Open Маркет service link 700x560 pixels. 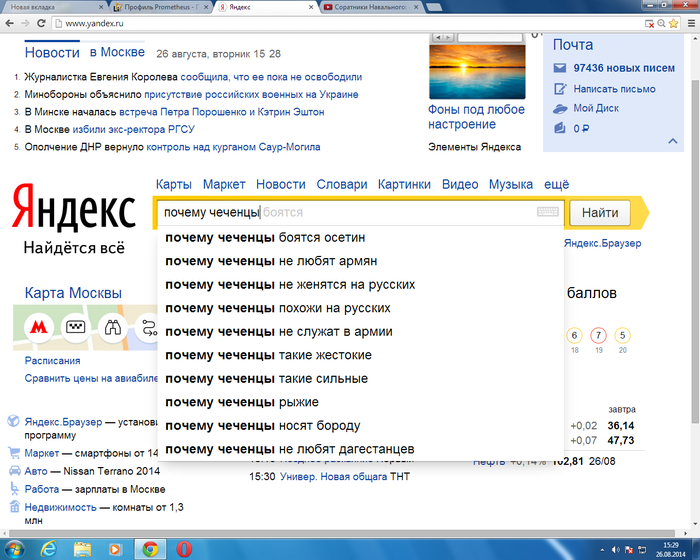pyautogui.click(x=224, y=184)
